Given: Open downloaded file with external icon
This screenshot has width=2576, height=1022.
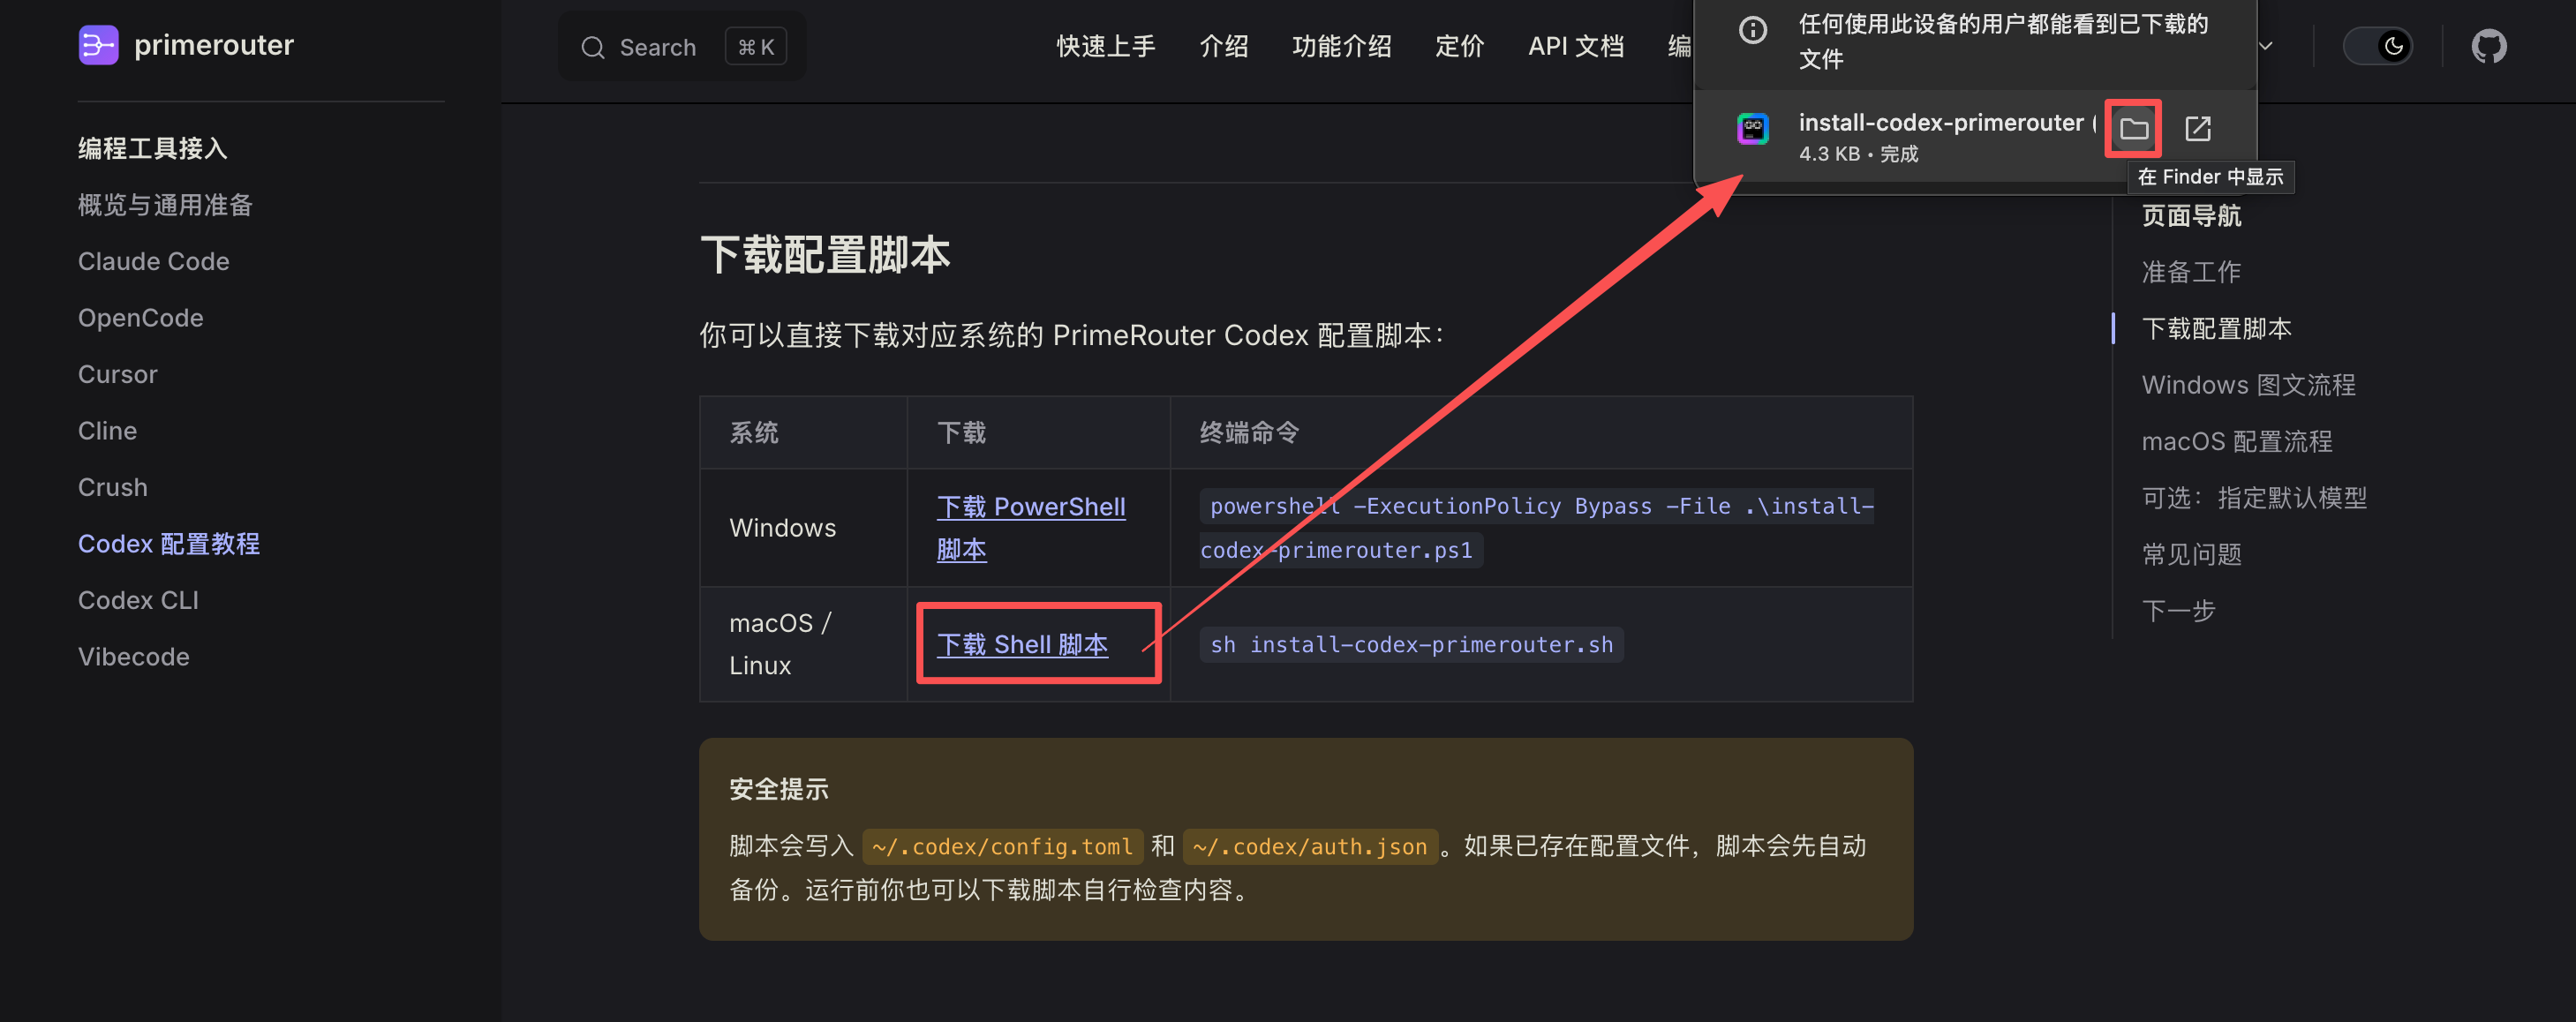Looking at the screenshot, I should pyautogui.click(x=2197, y=128).
